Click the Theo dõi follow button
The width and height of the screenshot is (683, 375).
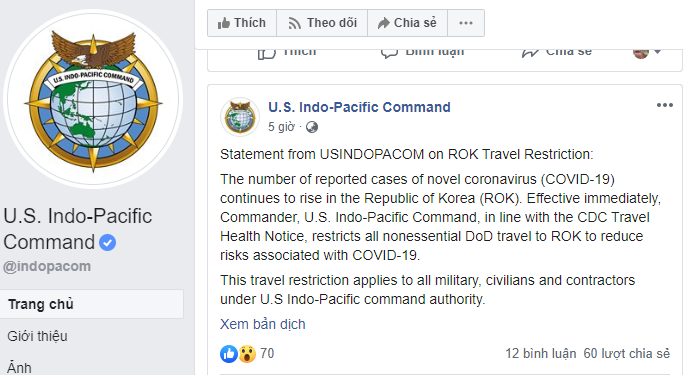click(x=322, y=23)
